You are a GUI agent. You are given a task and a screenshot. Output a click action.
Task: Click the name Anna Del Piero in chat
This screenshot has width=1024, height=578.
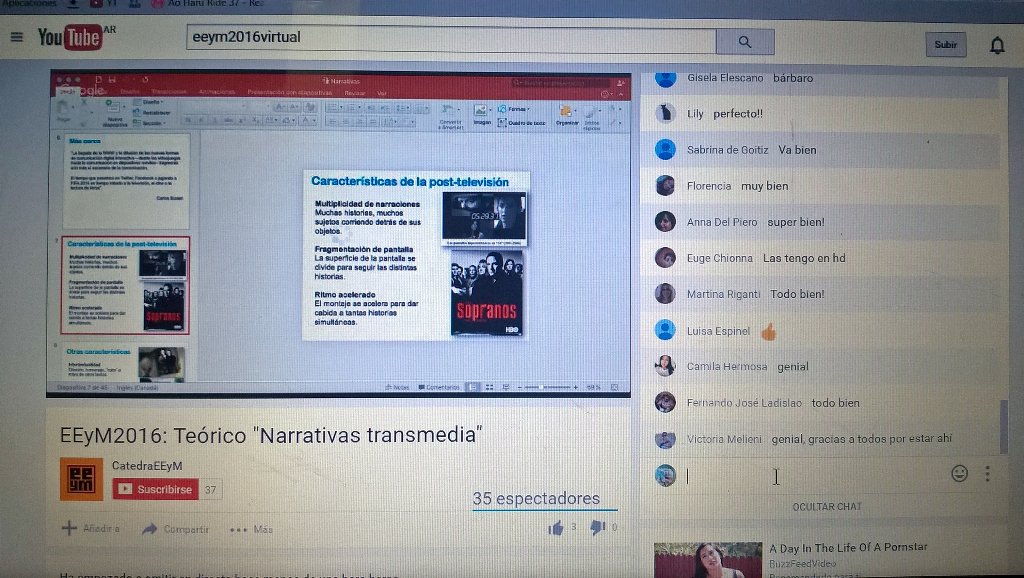[x=722, y=222]
